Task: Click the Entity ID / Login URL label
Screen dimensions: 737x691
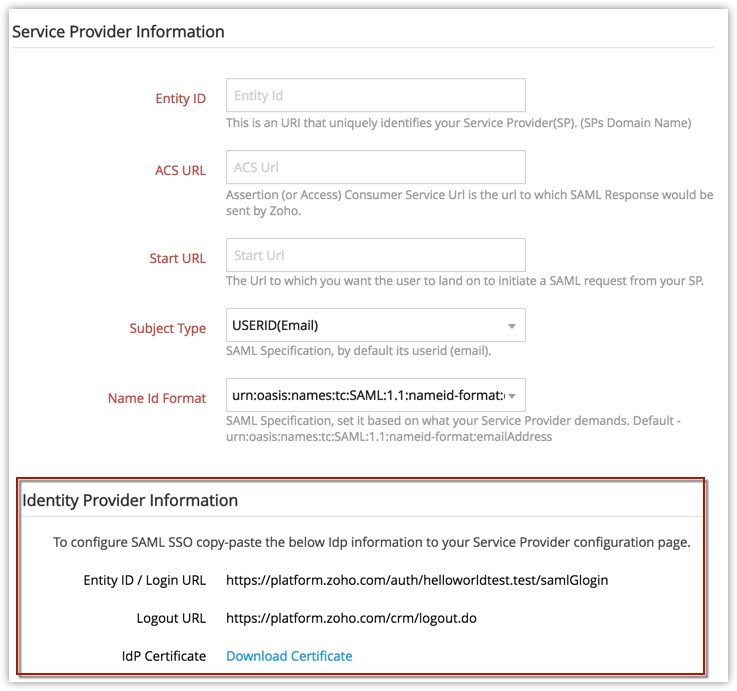Action: [x=145, y=580]
